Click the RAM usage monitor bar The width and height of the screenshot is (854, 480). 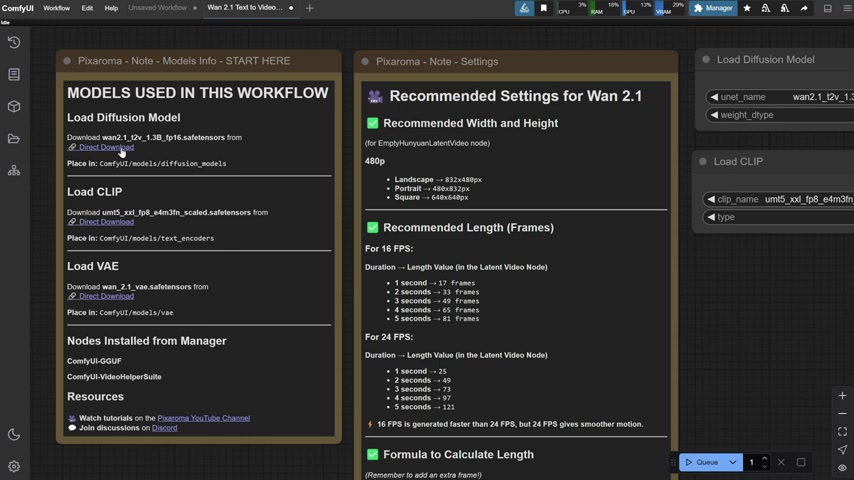605,8
